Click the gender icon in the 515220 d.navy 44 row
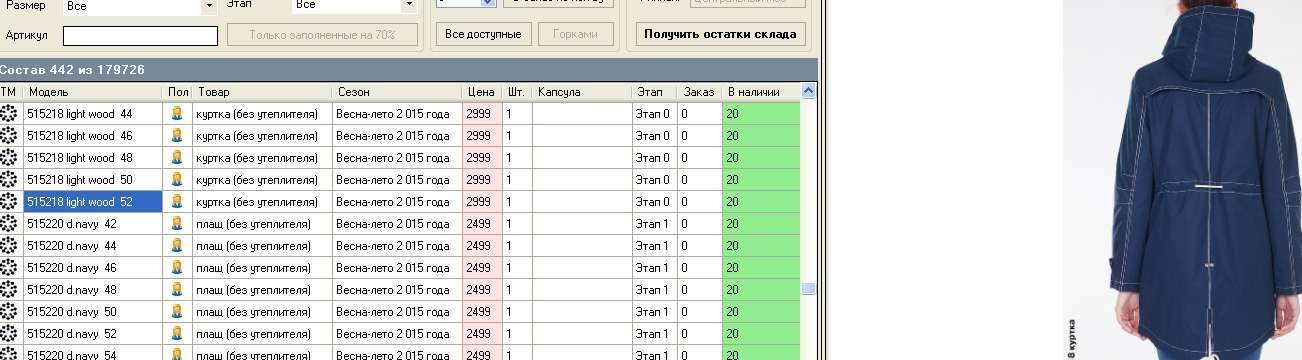This screenshot has height=360, width=1302. [x=177, y=246]
